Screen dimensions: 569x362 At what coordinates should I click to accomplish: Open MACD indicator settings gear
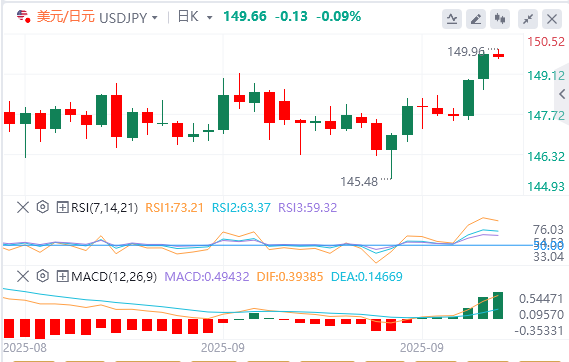pyautogui.click(x=43, y=276)
